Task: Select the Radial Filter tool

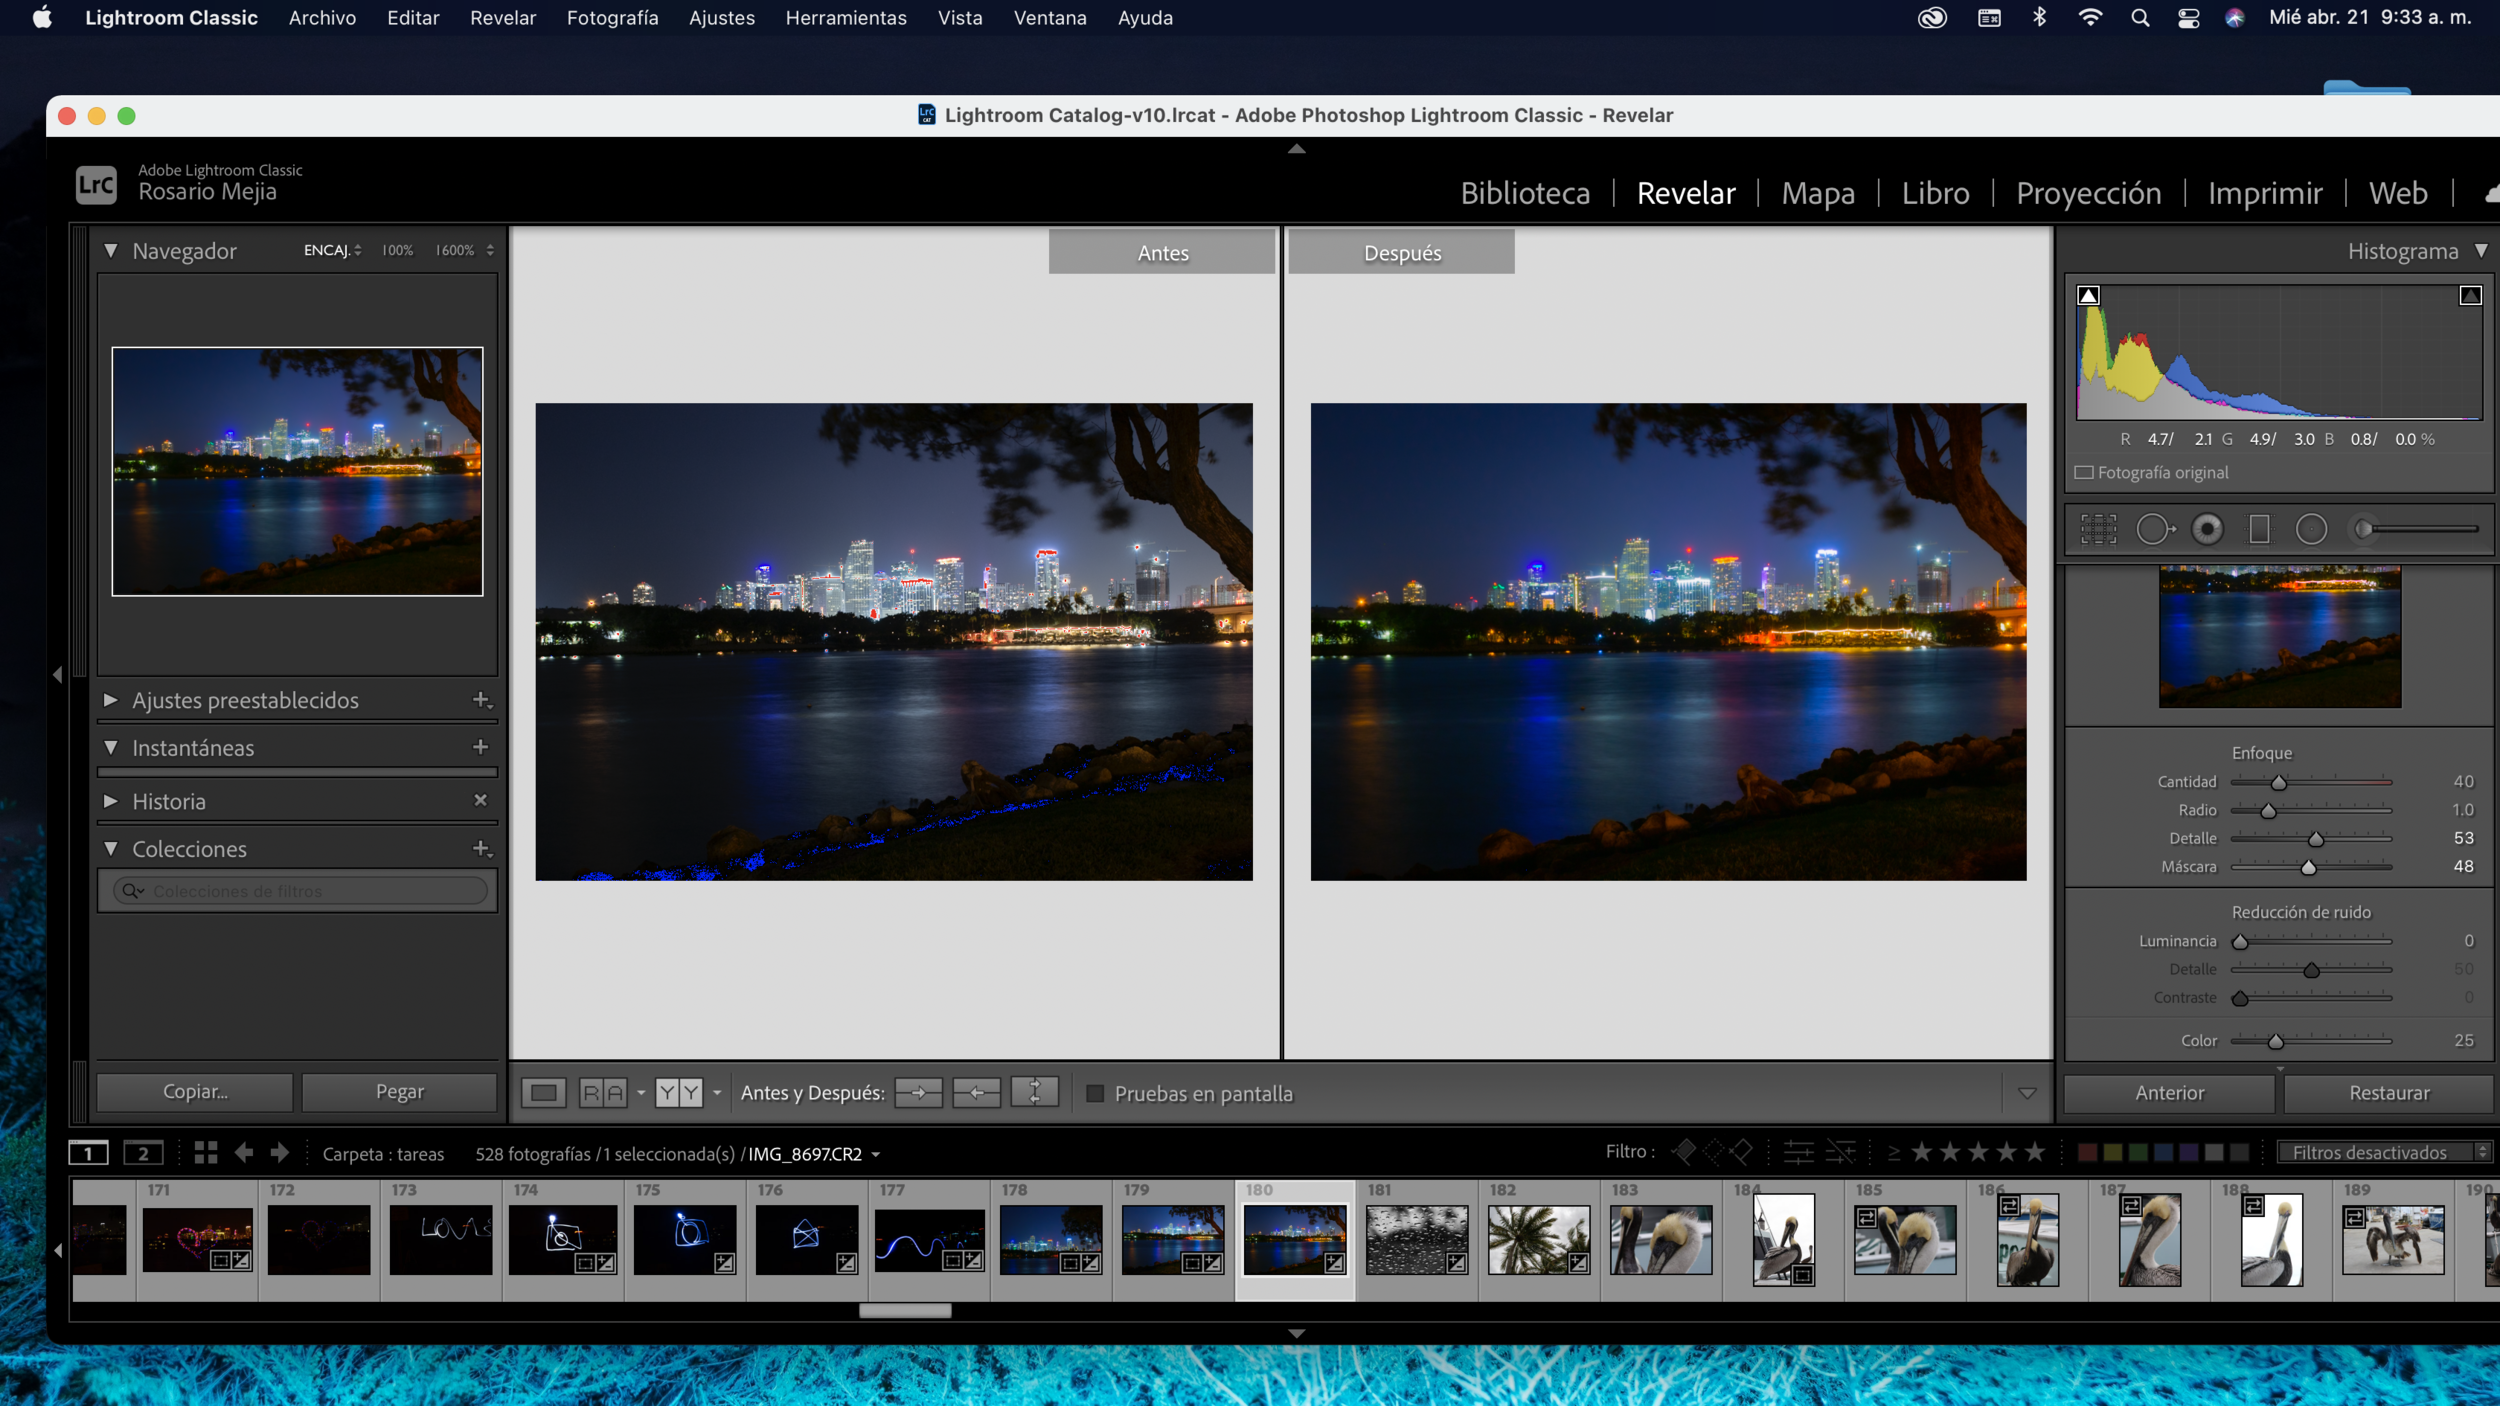Action: point(2311,528)
